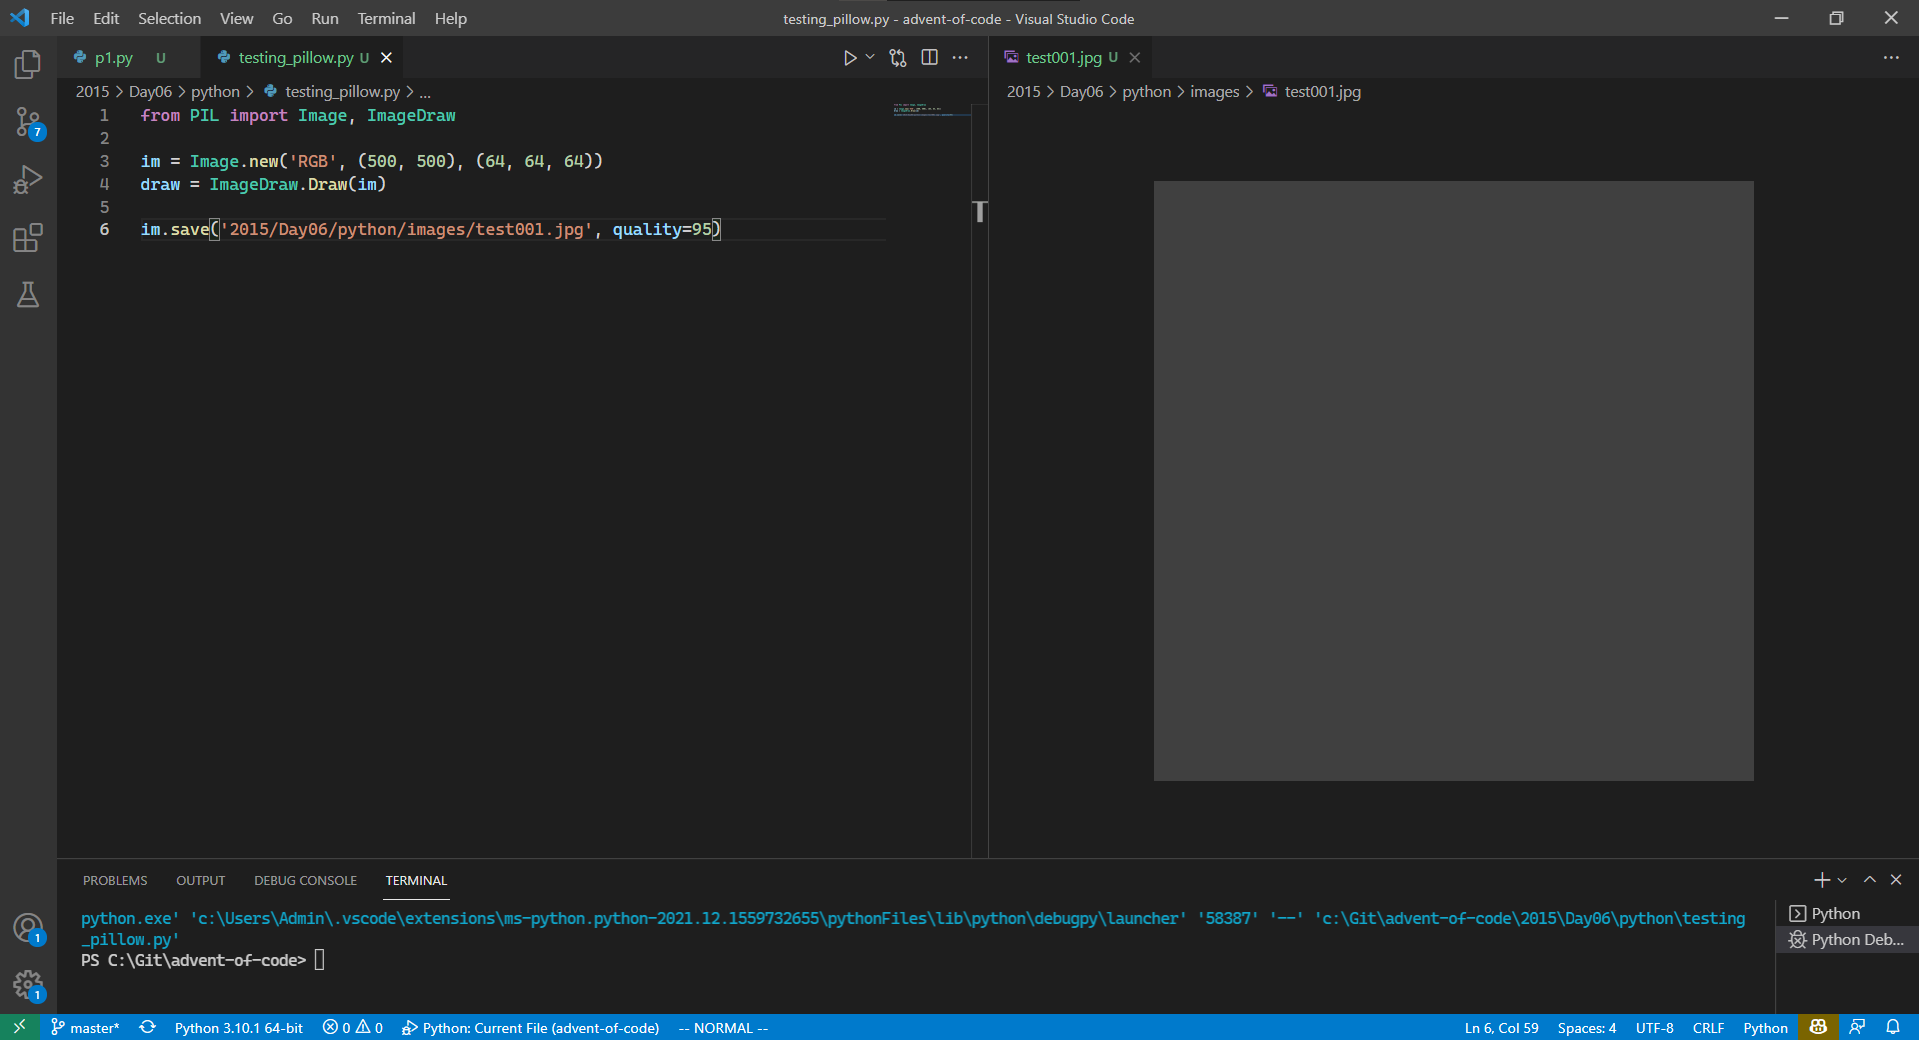Select Python language mode in status bar
Screen dimensions: 1919x1040
coord(1765,1028)
